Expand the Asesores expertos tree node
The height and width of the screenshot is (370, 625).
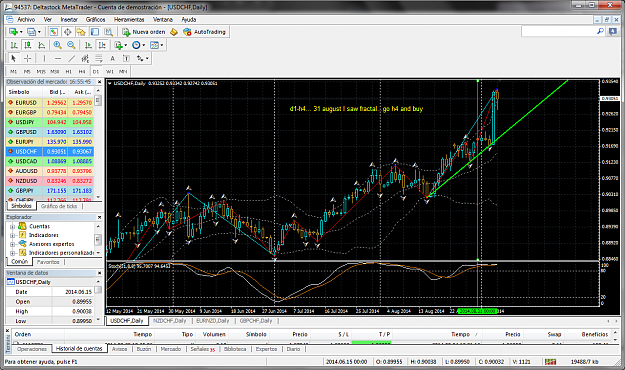(12, 244)
